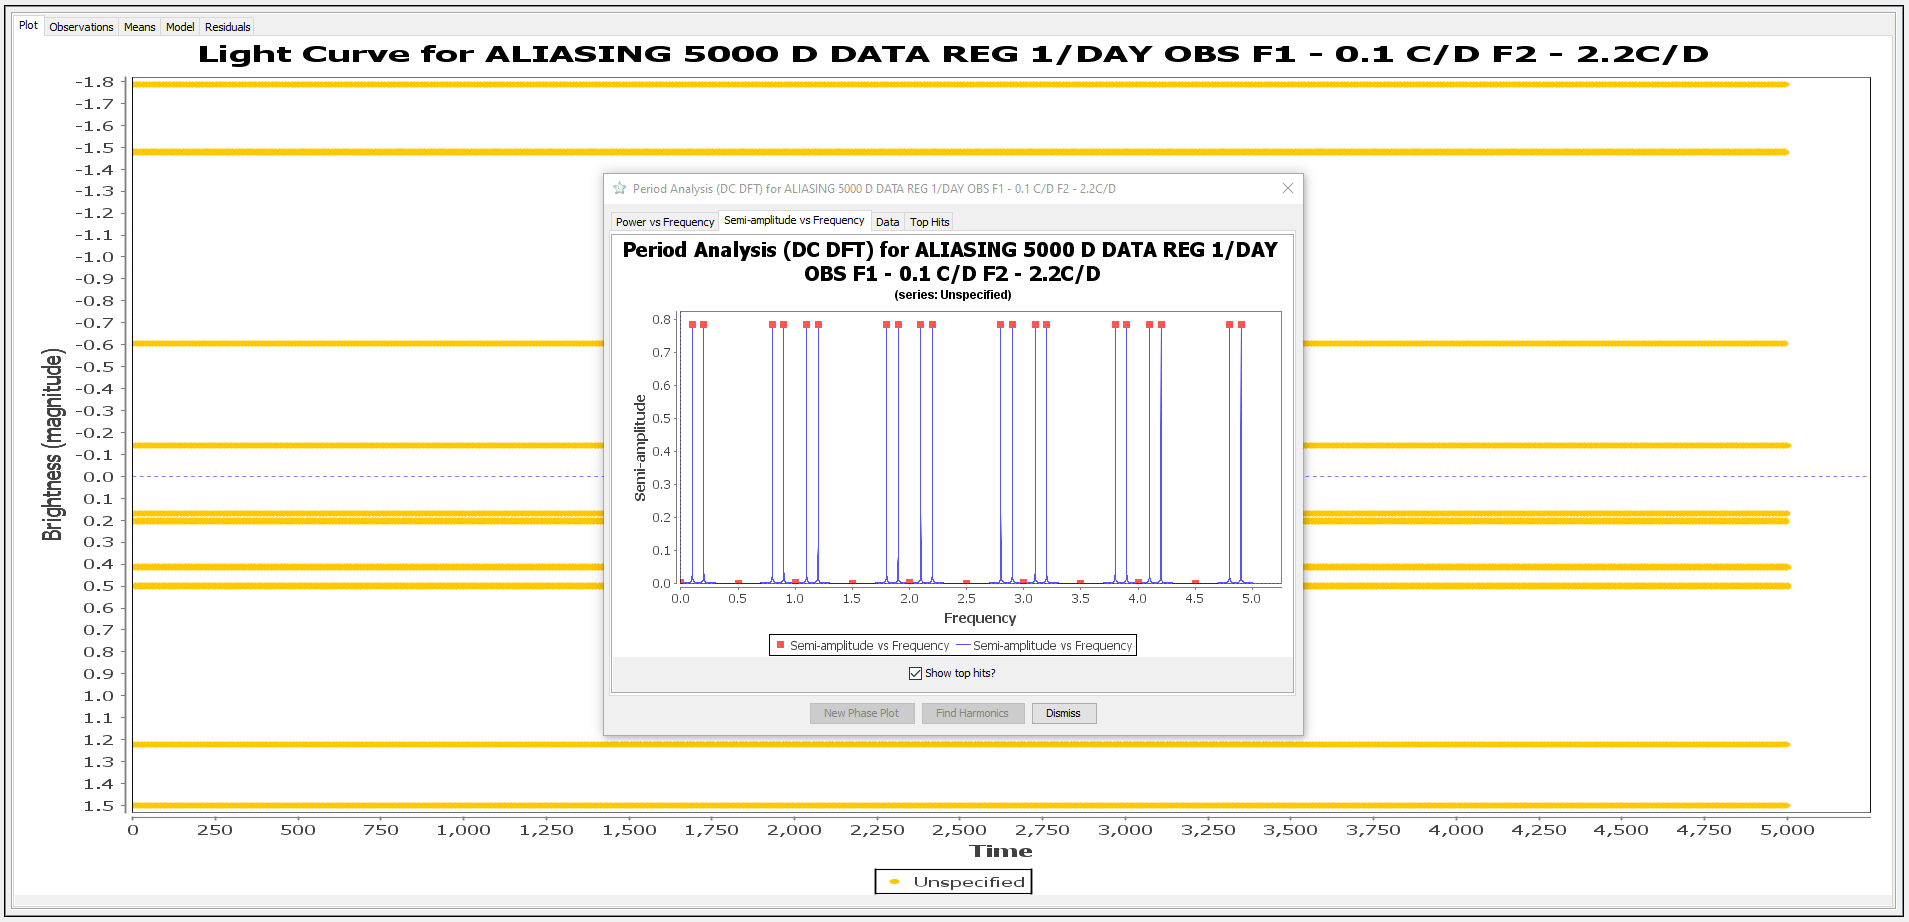Select the Plot tab in main window
Viewport: 1909px width, 922px height.
pyautogui.click(x=29, y=26)
